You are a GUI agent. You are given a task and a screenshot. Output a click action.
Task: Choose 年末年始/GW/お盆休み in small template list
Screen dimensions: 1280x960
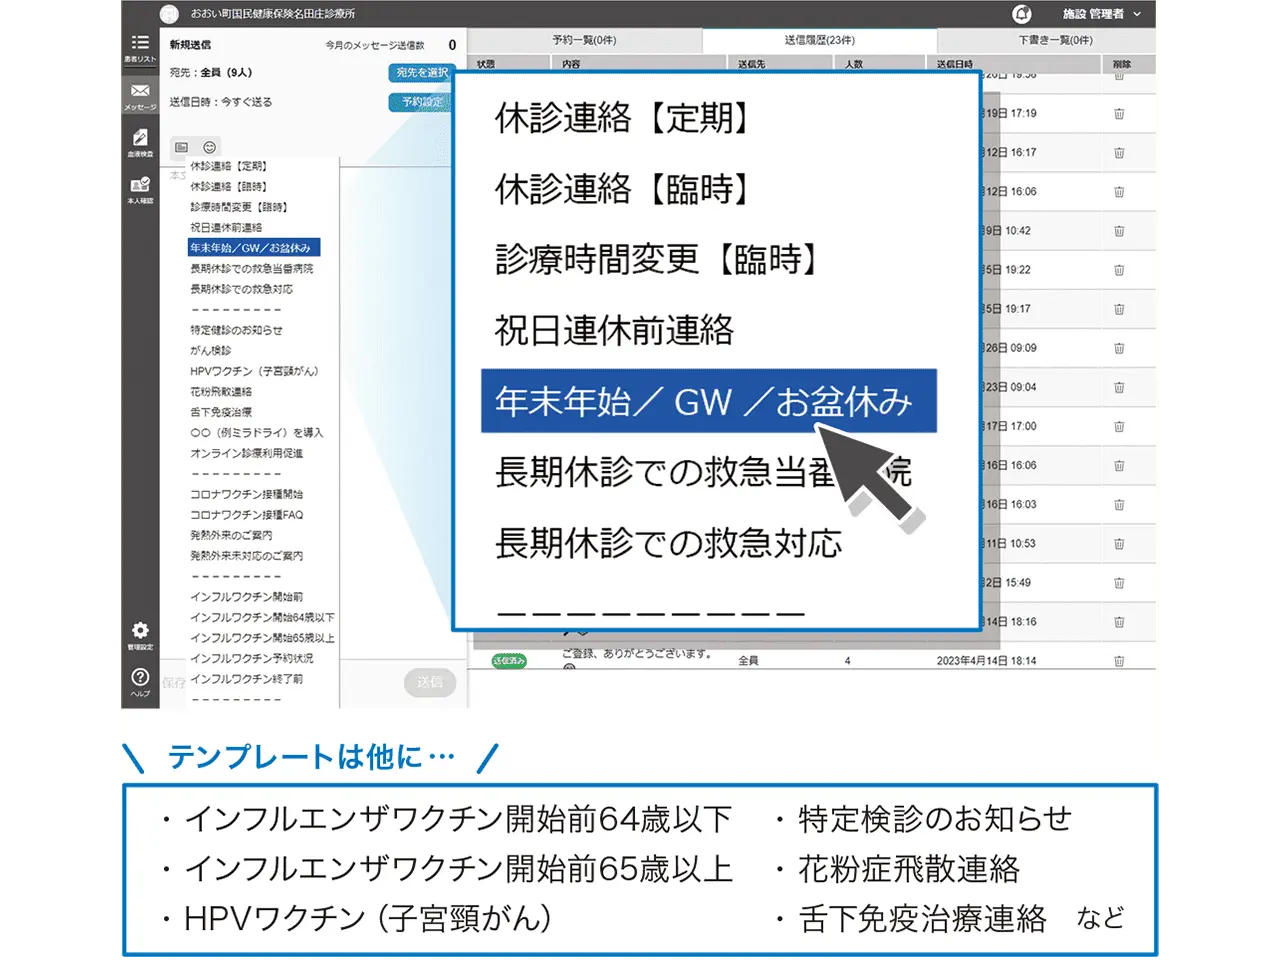pyautogui.click(x=250, y=248)
